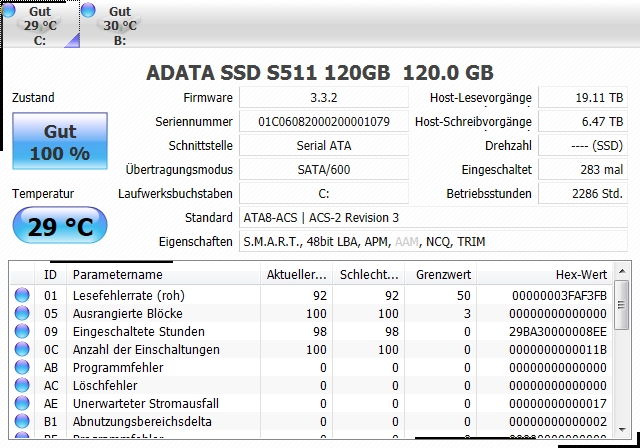Click the Laufwerksbuchstaben field showing C:
The image size is (640, 448).
[324, 193]
